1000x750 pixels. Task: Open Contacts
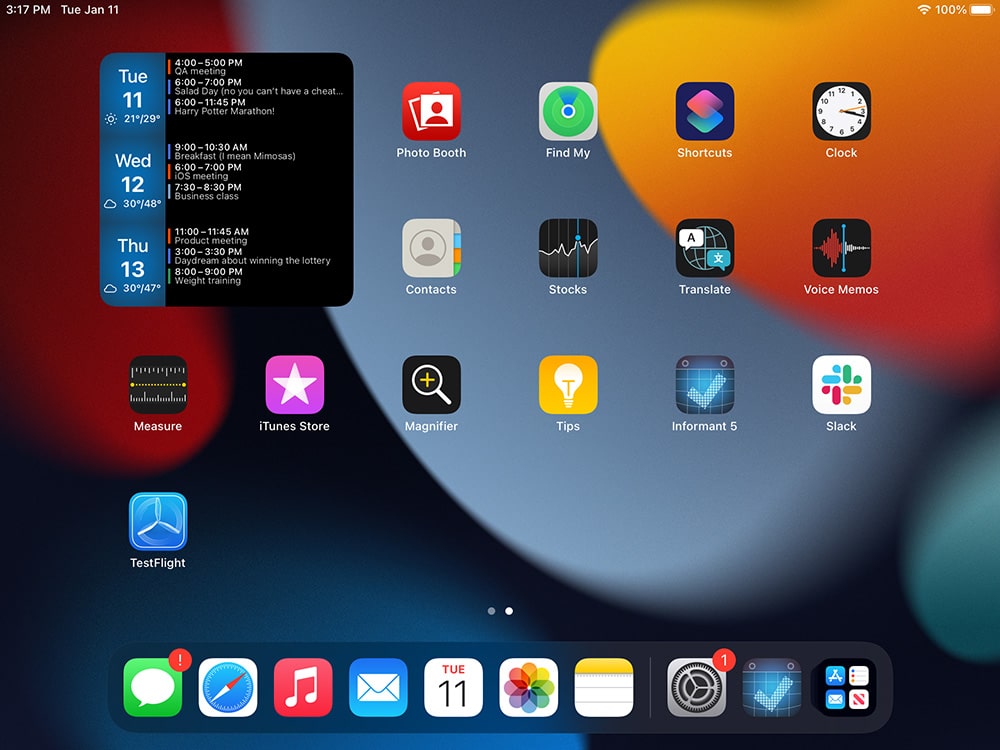point(431,248)
